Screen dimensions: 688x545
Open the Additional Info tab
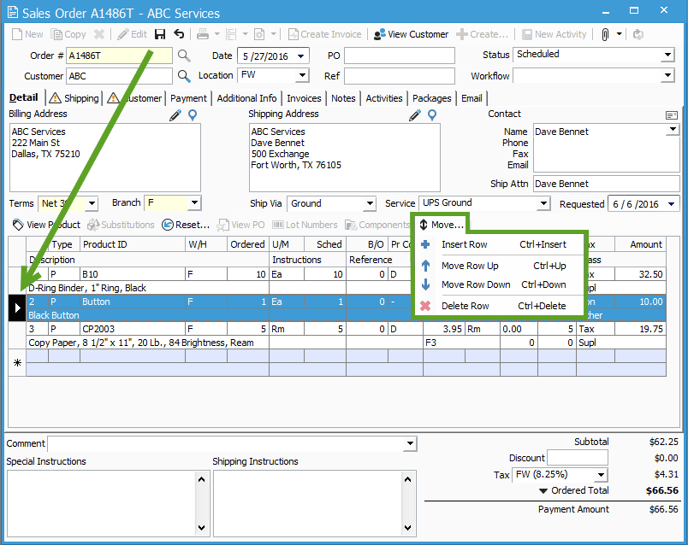247,98
